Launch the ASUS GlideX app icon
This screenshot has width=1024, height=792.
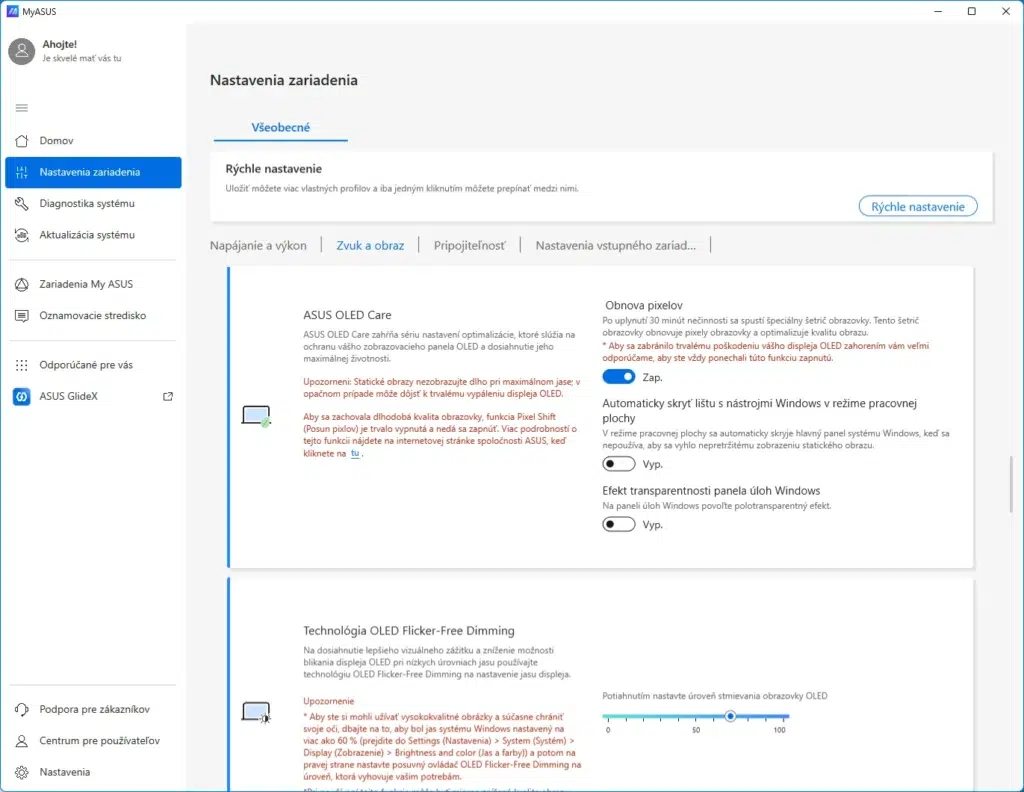pos(22,396)
